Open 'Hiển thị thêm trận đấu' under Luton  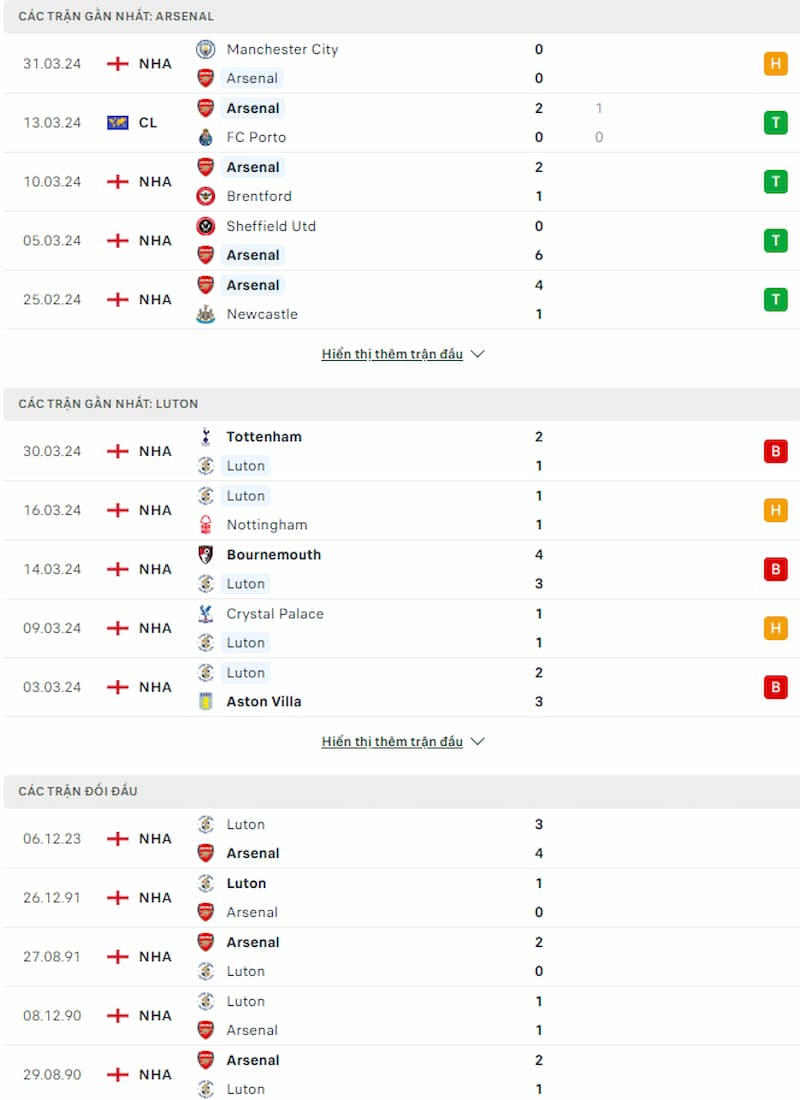[392, 742]
